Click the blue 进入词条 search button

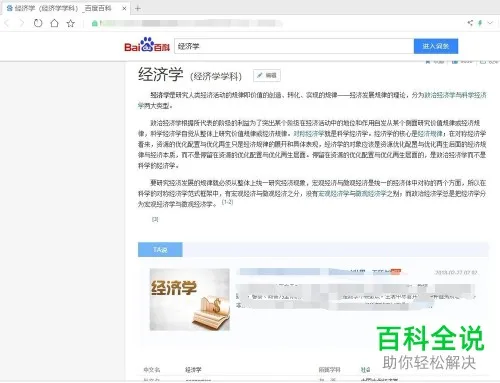coord(436,46)
